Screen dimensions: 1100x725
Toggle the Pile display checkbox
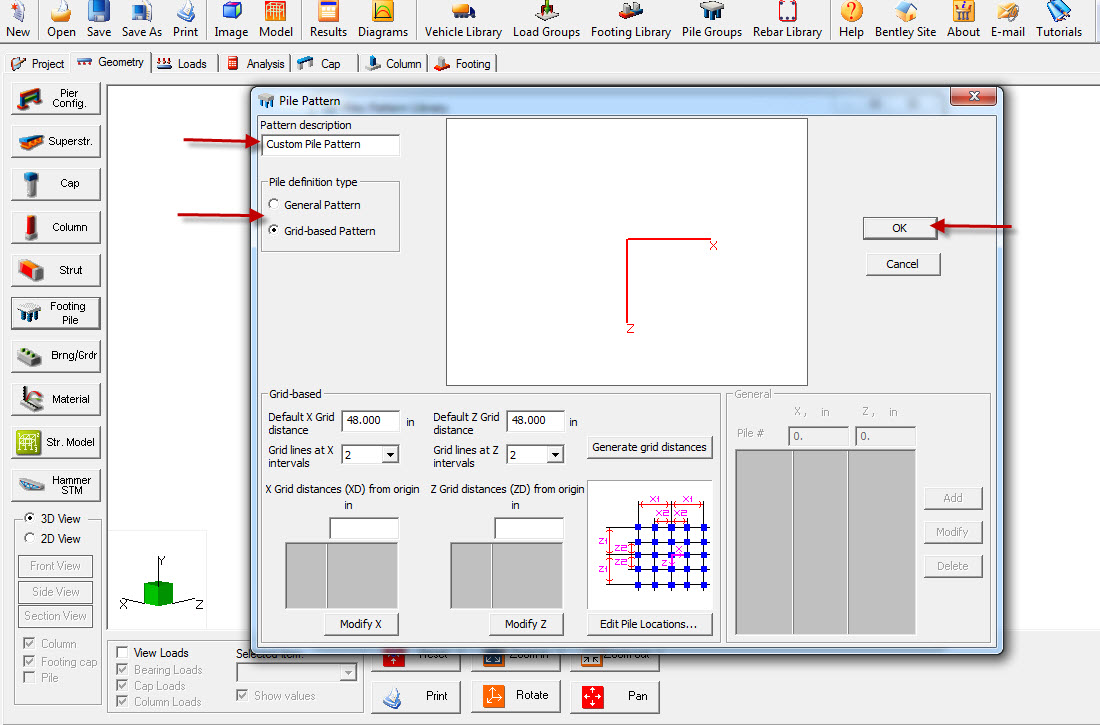click(x=29, y=677)
